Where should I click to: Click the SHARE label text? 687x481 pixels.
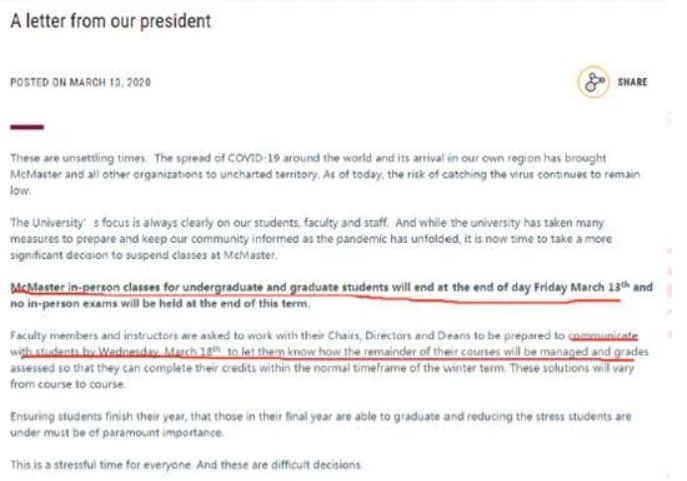[632, 83]
